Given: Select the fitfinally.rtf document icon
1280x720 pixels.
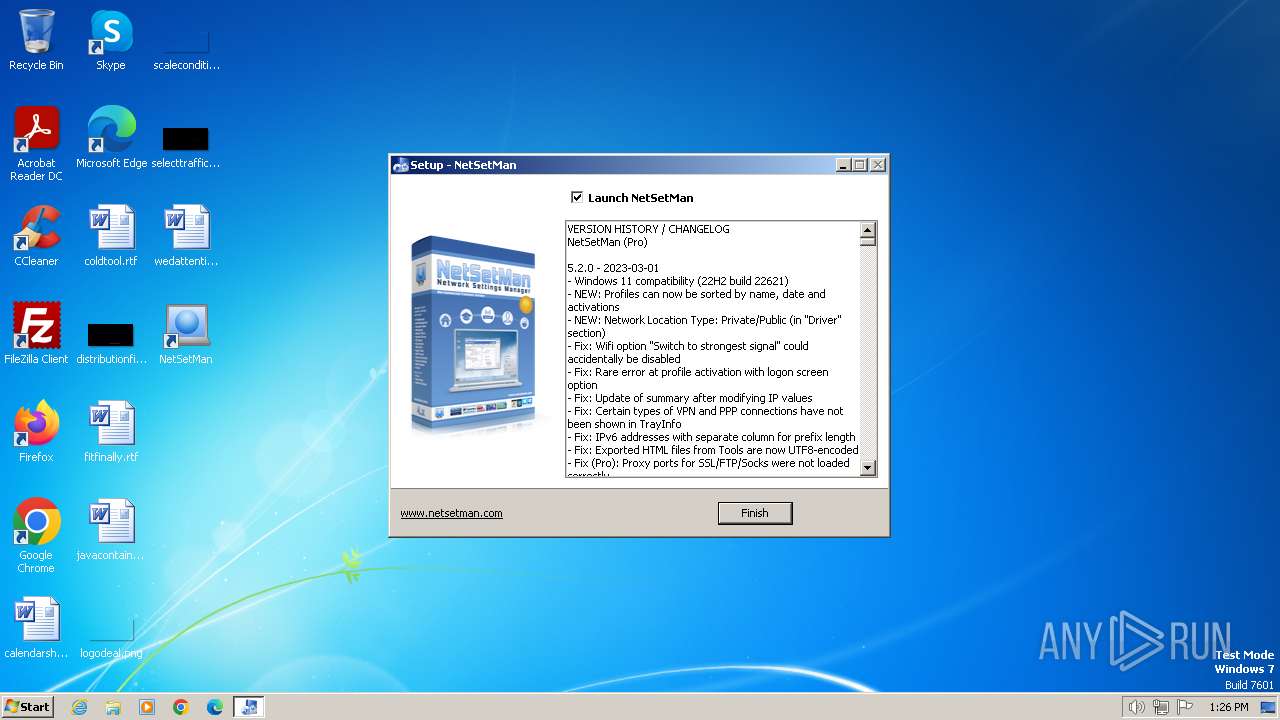Looking at the screenshot, I should click(x=111, y=432).
